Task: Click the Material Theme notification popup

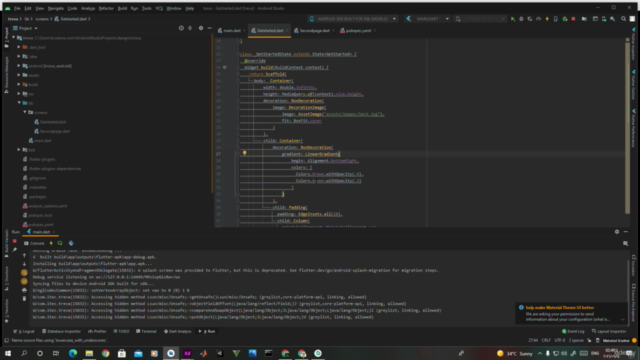Action: [571, 313]
